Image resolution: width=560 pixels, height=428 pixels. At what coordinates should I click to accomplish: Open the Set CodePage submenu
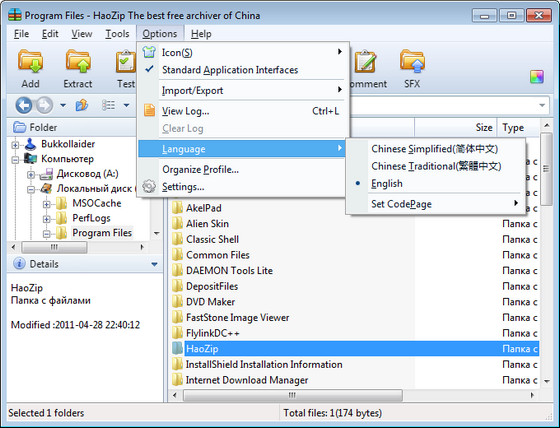click(436, 204)
